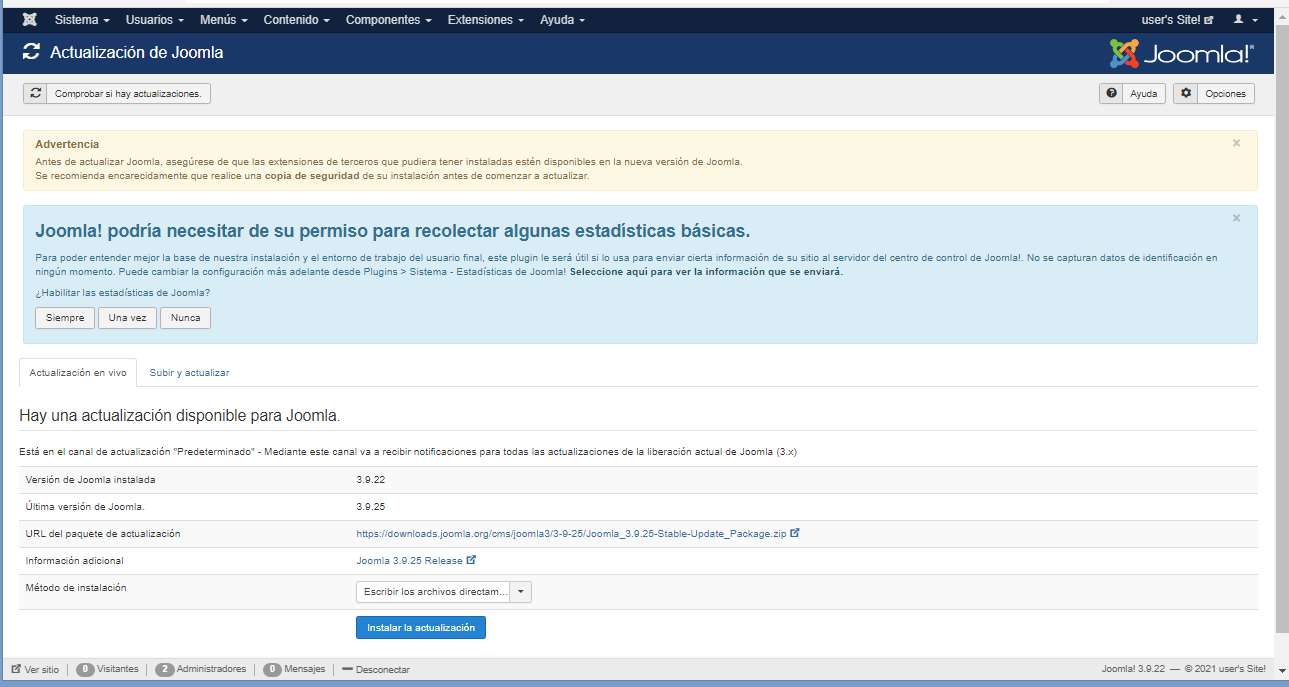Click Ver sitio in footer

[x=35, y=669]
